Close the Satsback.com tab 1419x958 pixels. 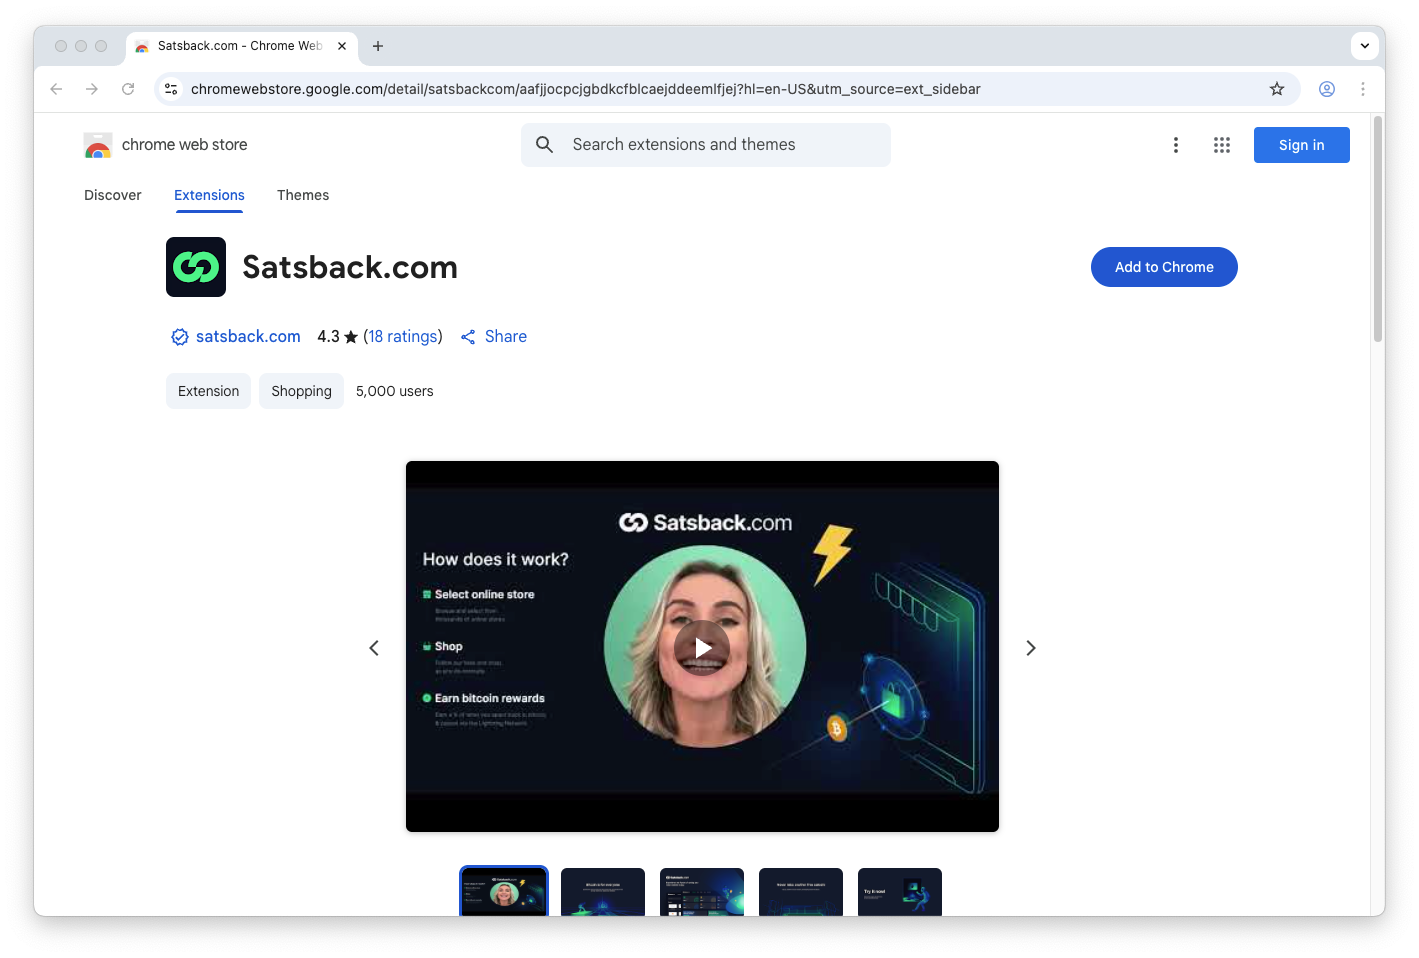(342, 46)
